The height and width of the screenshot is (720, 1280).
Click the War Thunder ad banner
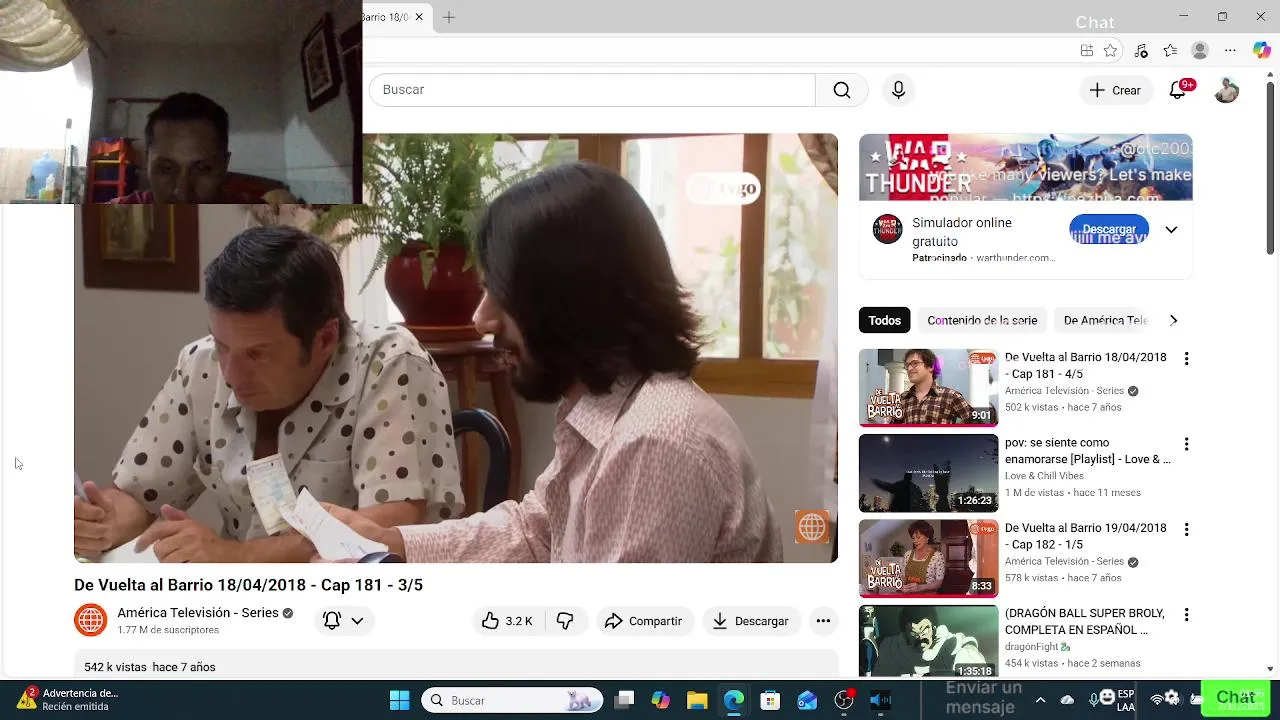pos(1025,167)
